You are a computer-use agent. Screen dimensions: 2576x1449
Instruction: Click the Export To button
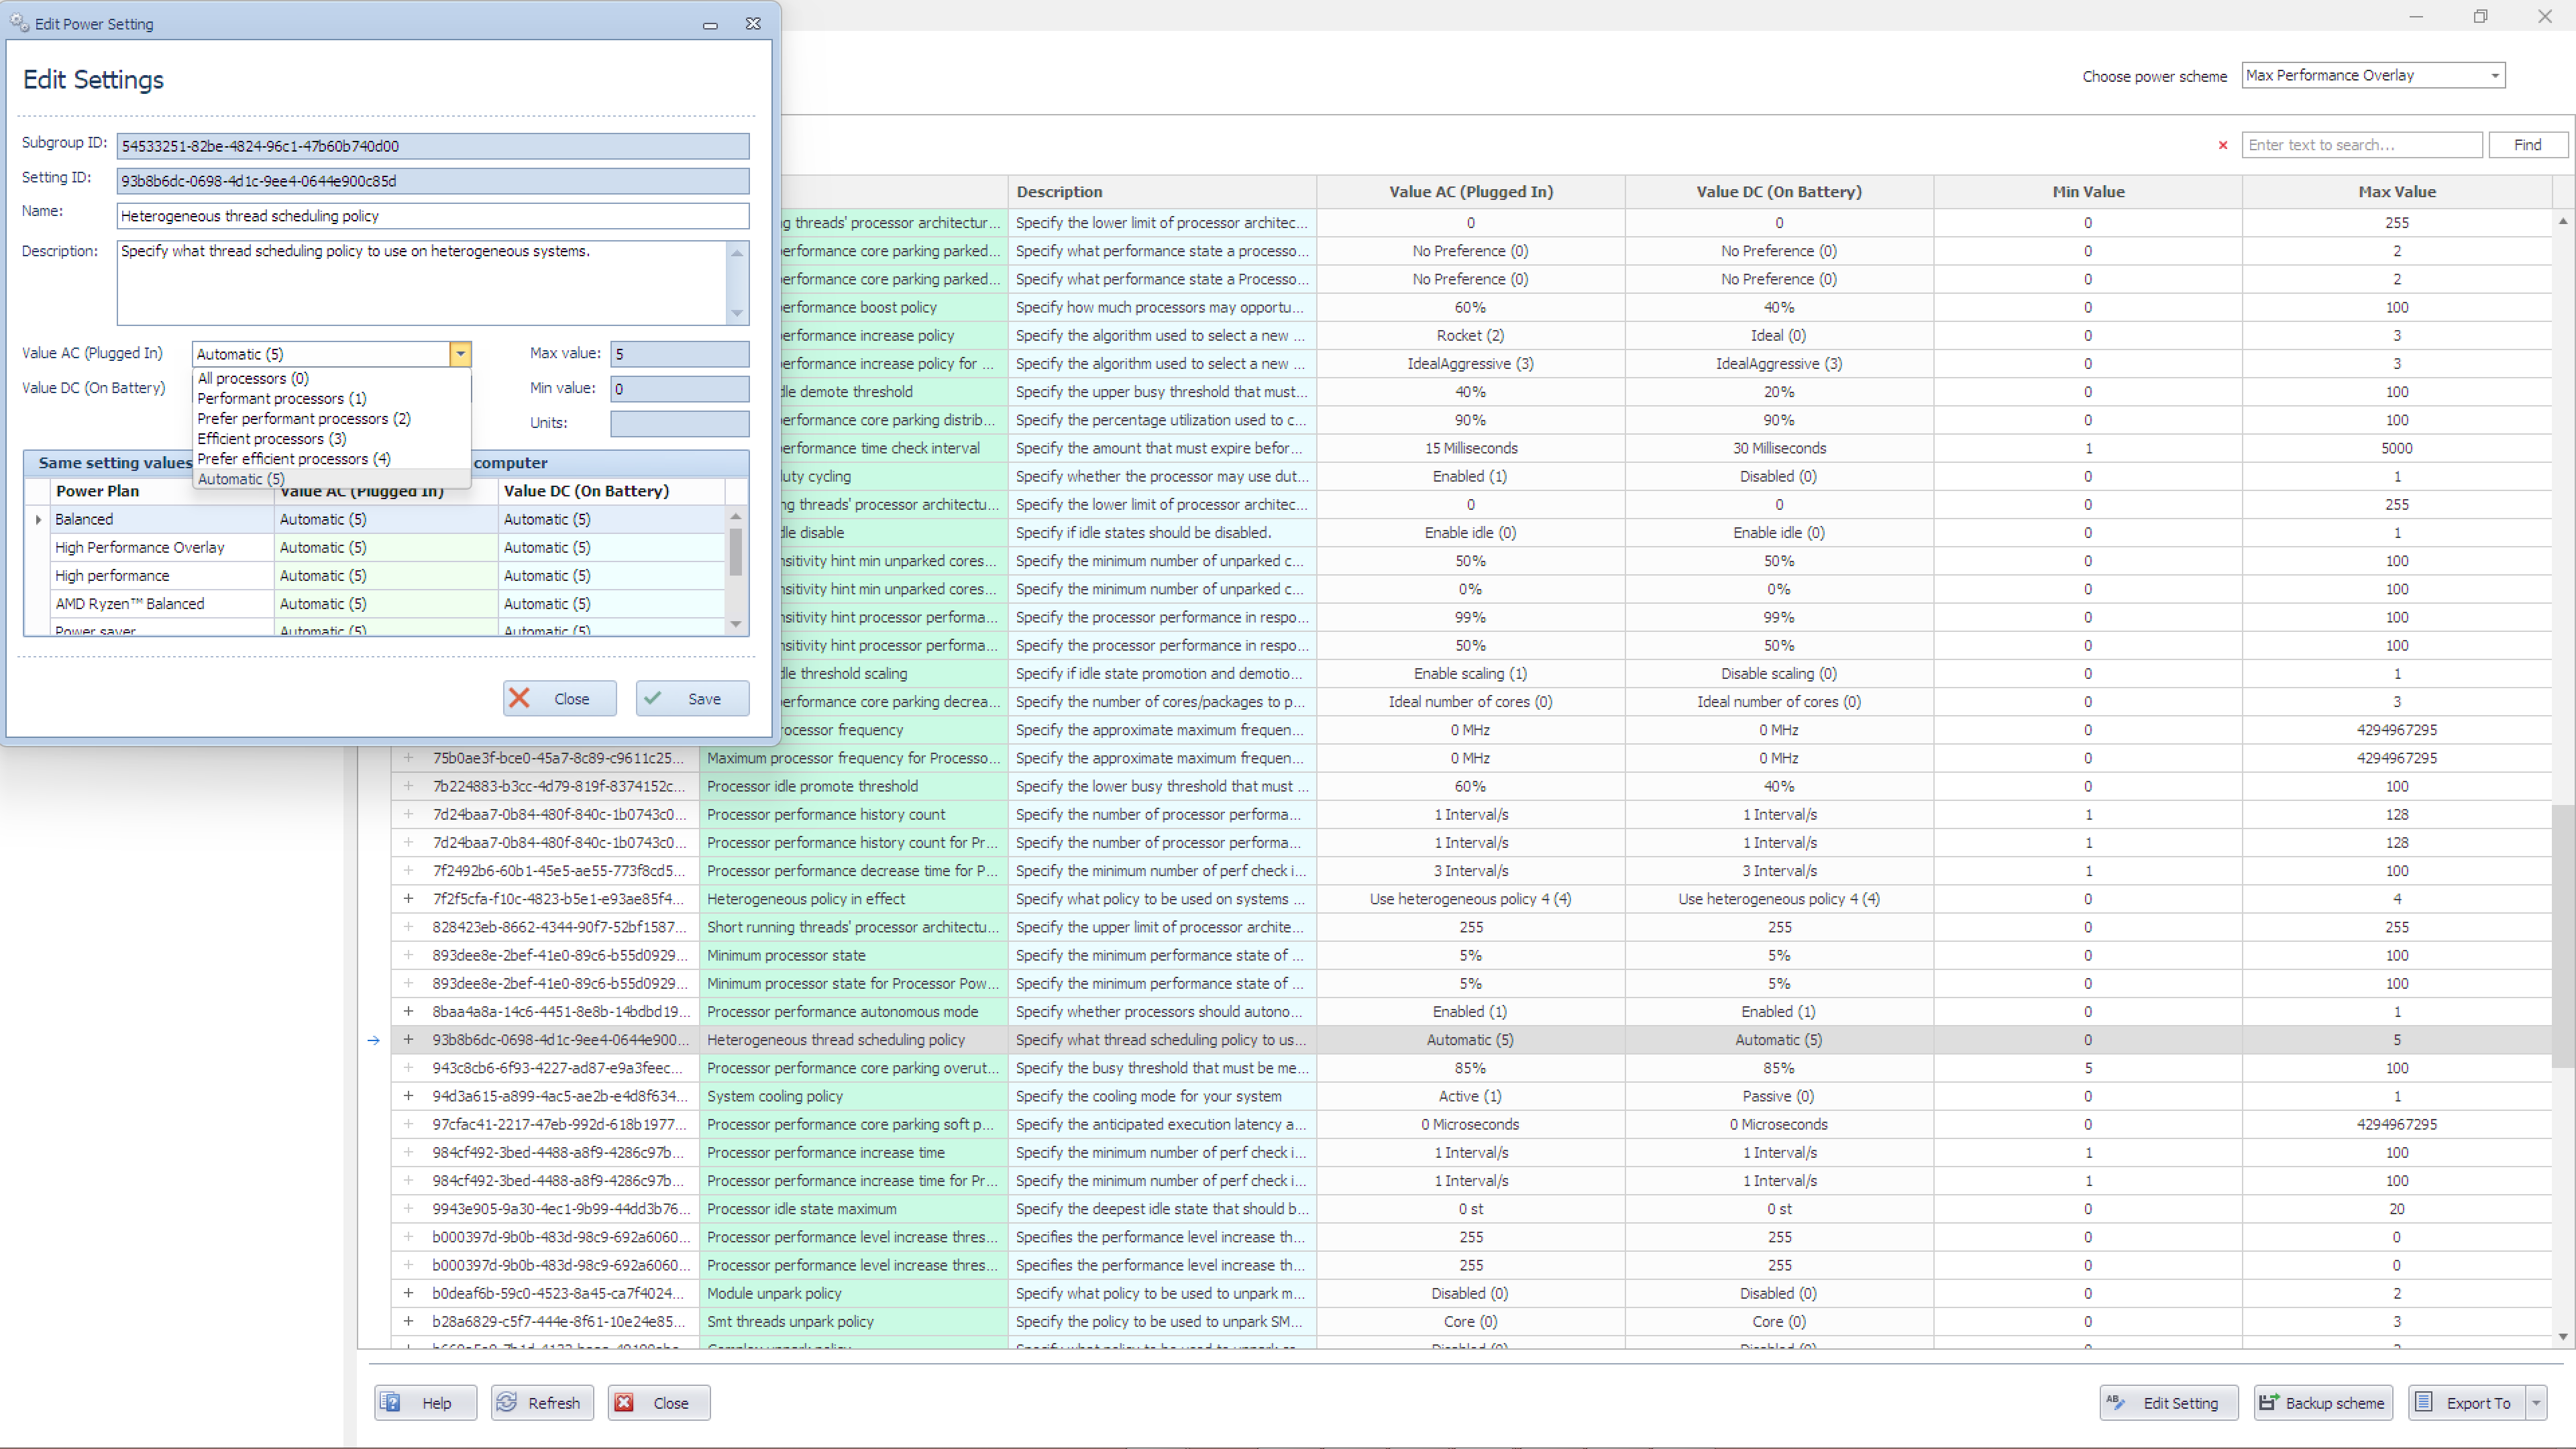point(2467,1402)
